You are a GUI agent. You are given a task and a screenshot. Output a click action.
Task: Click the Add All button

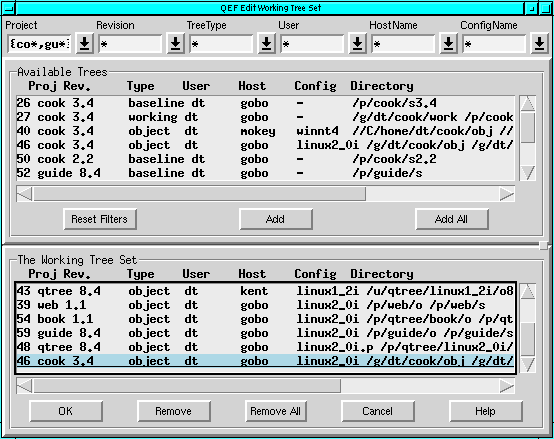[452, 219]
